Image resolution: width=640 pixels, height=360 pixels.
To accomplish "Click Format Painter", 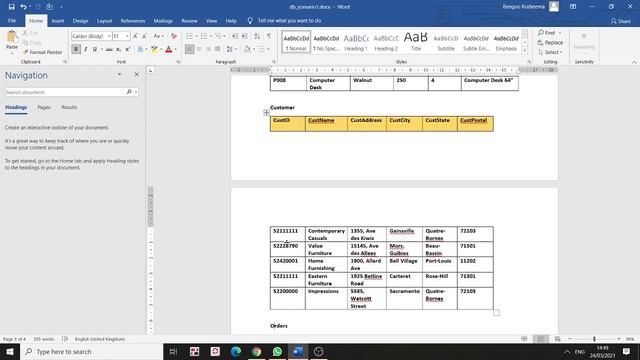I will (x=42, y=52).
